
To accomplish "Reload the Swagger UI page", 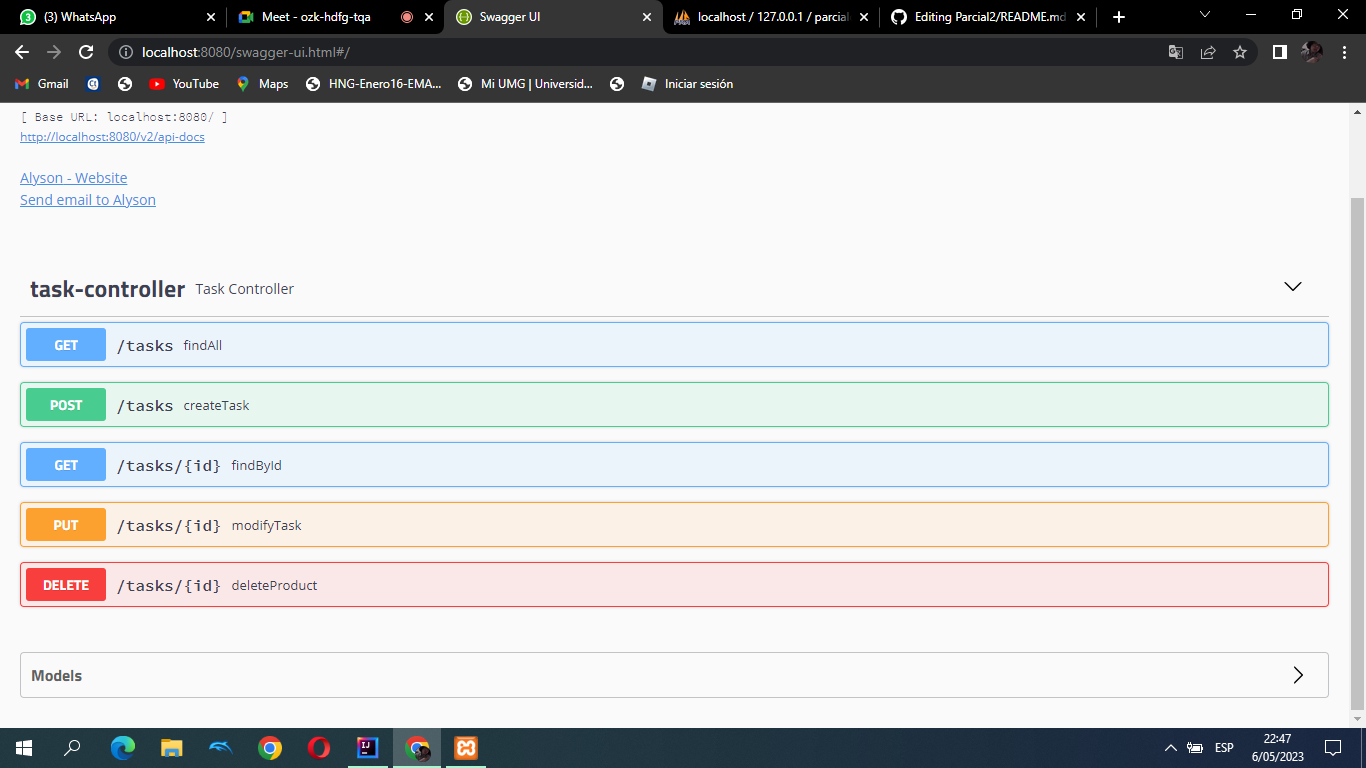I will pyautogui.click(x=86, y=52).
